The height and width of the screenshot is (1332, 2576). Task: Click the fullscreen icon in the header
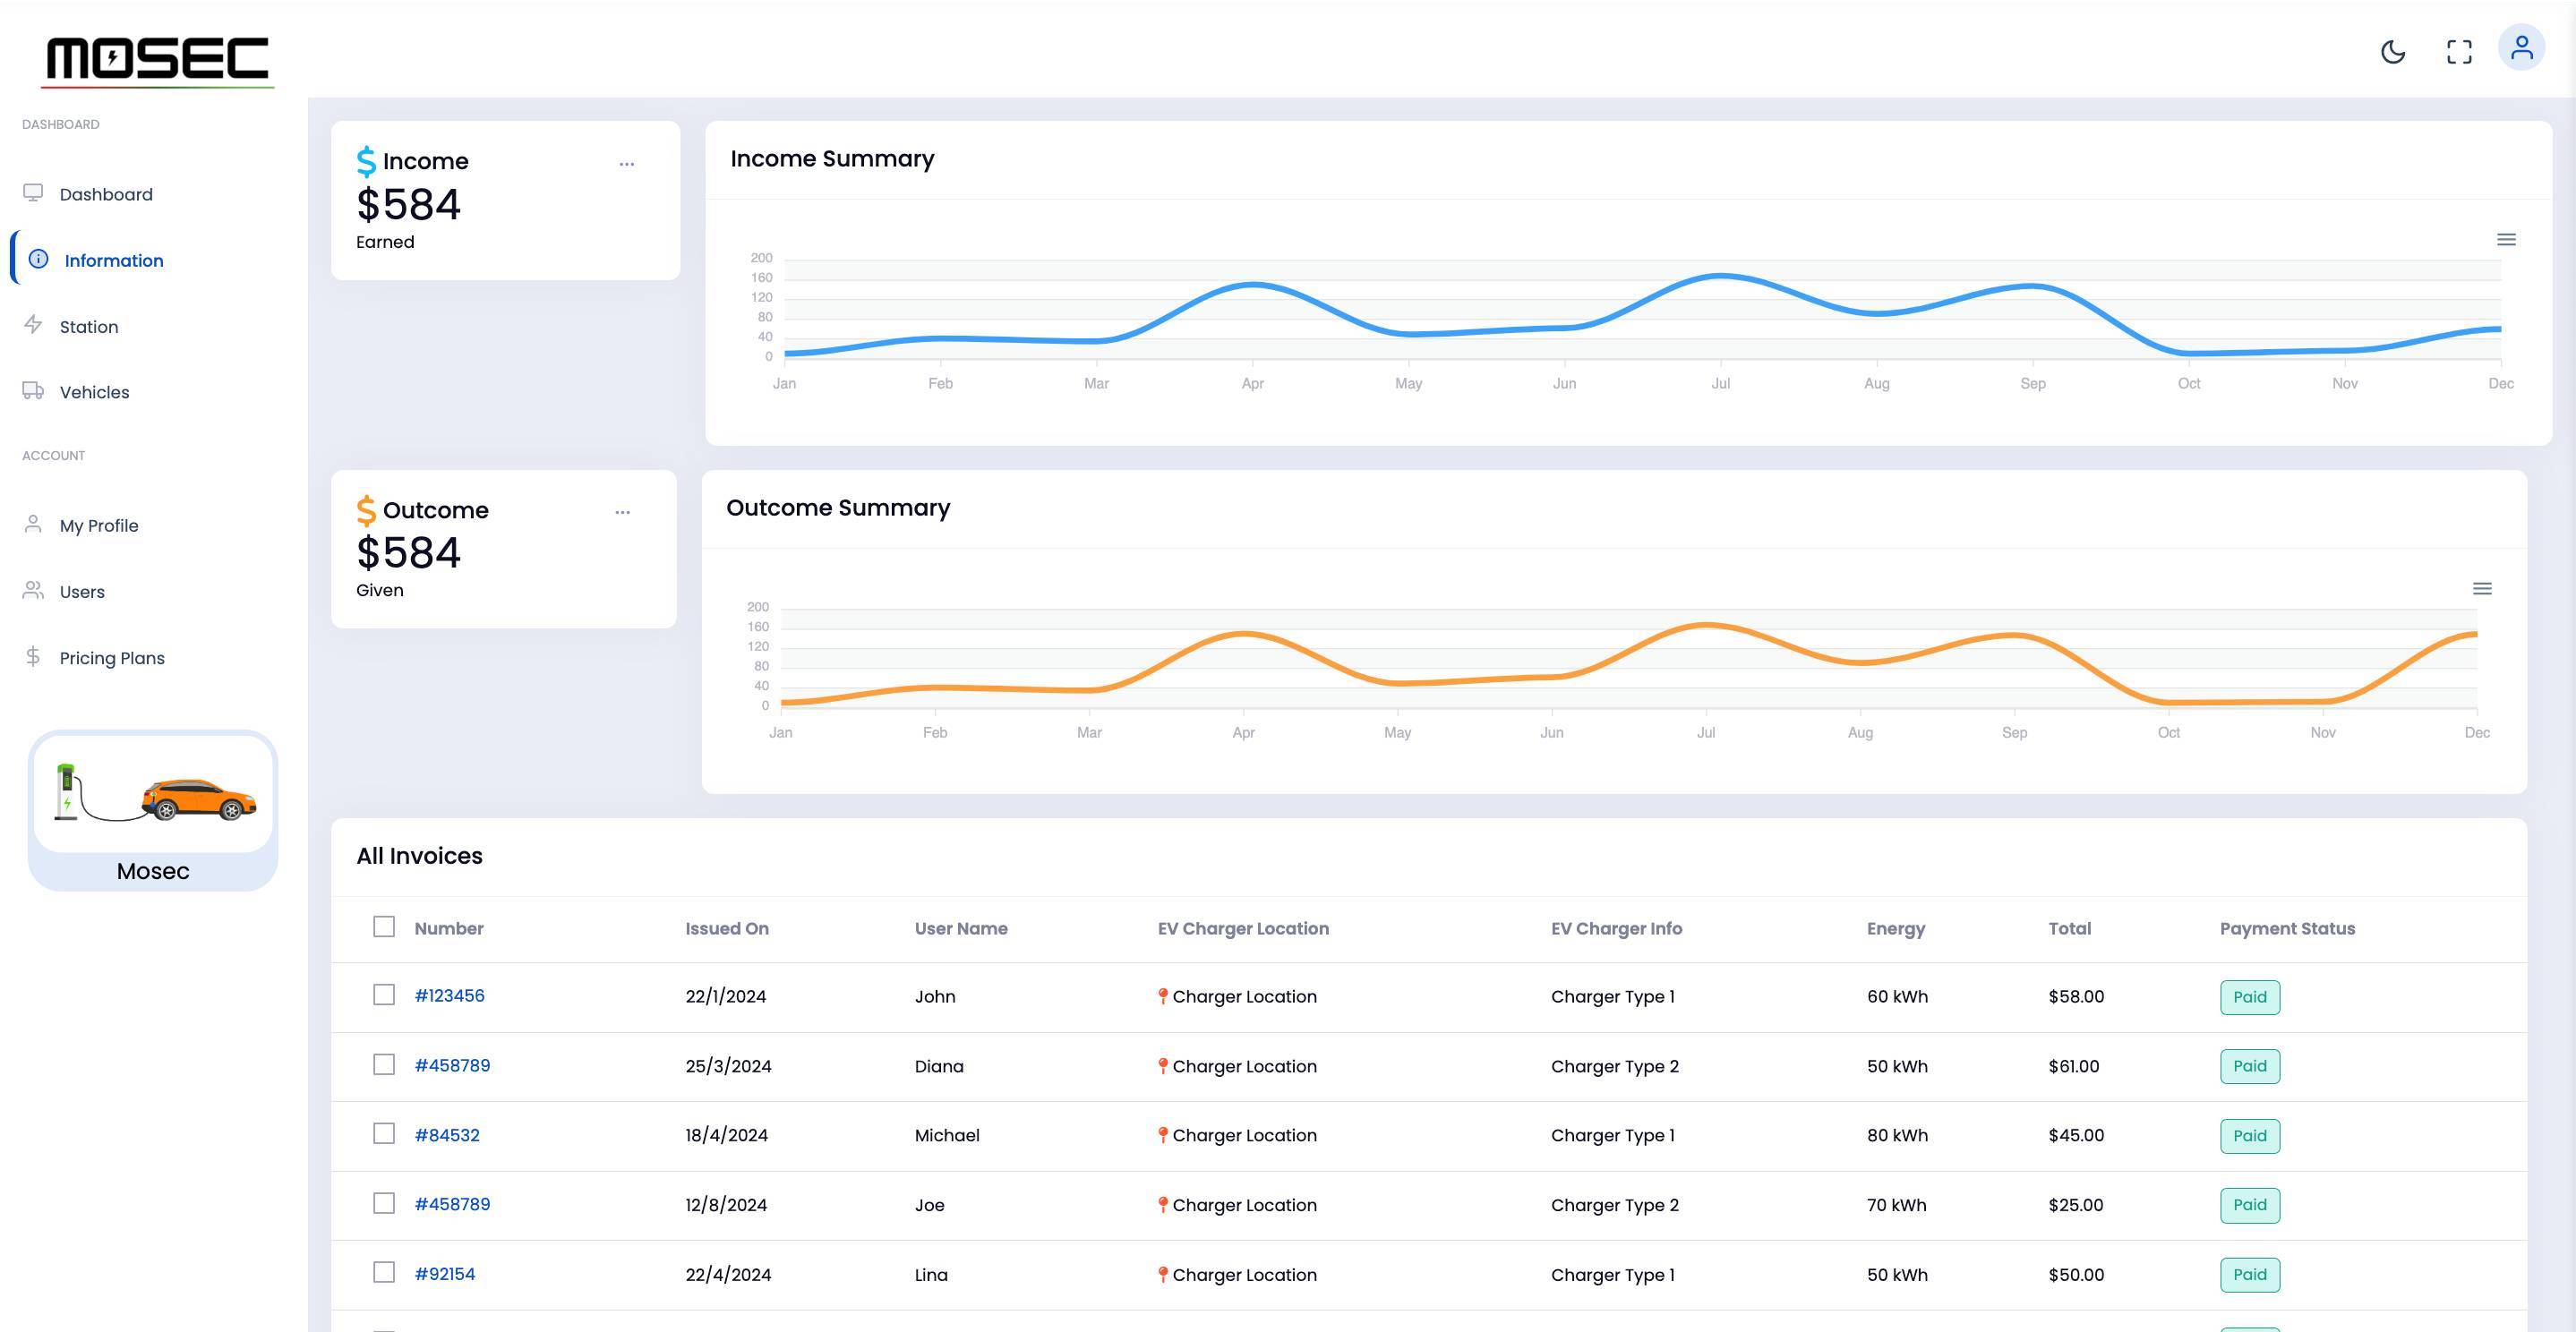2459,52
